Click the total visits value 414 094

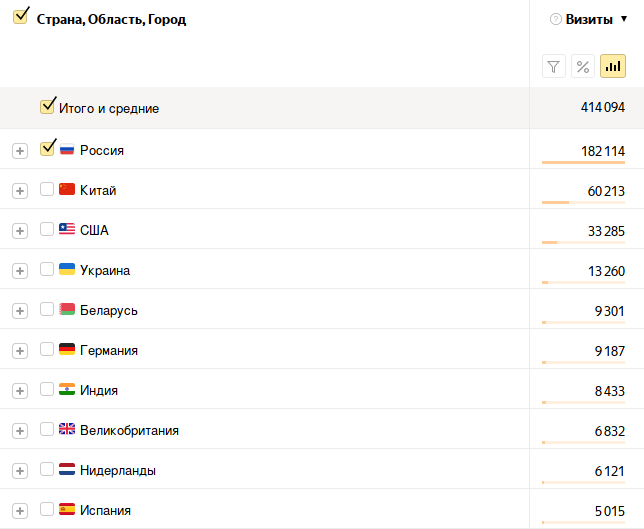(x=602, y=108)
